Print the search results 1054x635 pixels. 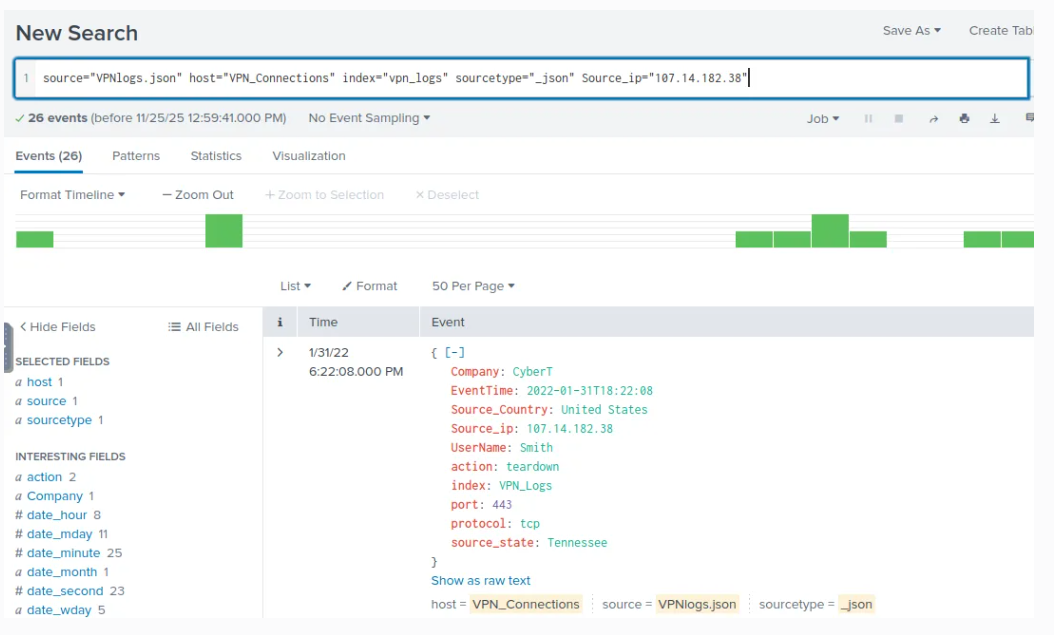tap(965, 118)
